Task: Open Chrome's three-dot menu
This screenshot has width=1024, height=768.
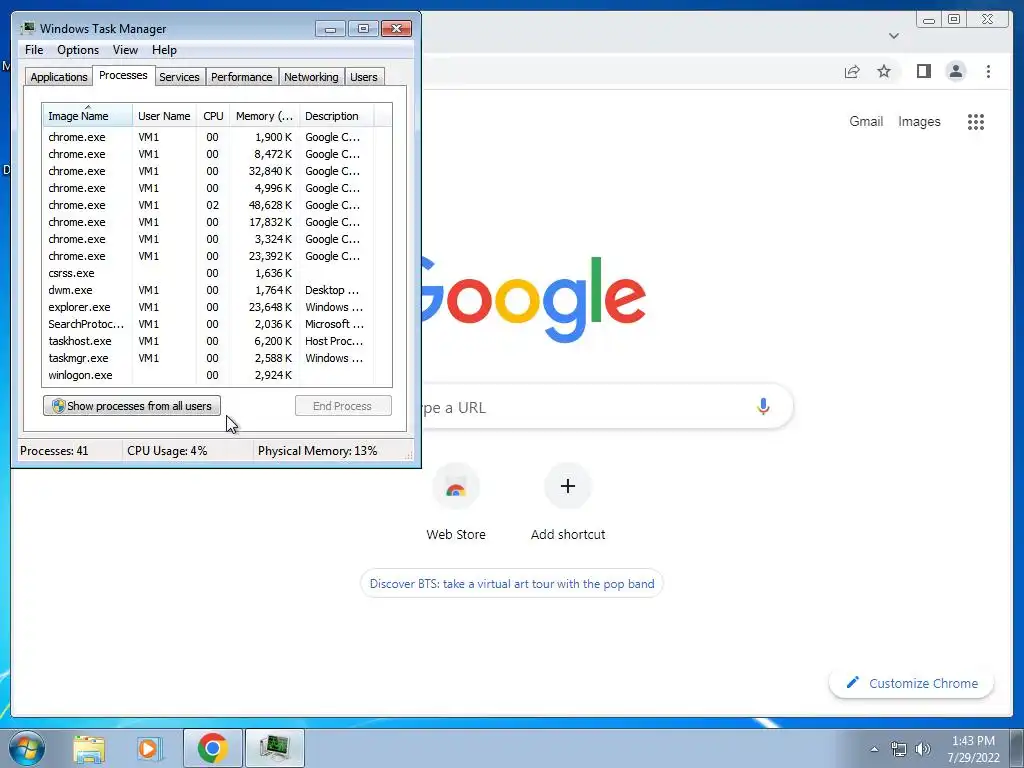Action: click(988, 71)
